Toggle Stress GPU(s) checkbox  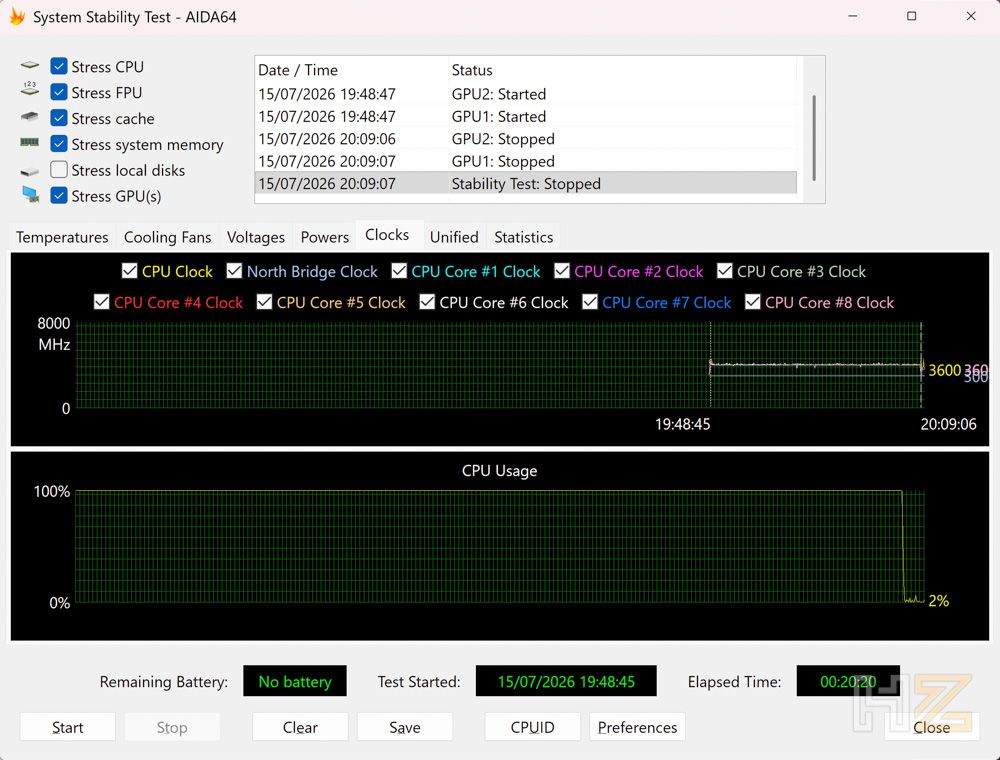pos(59,196)
